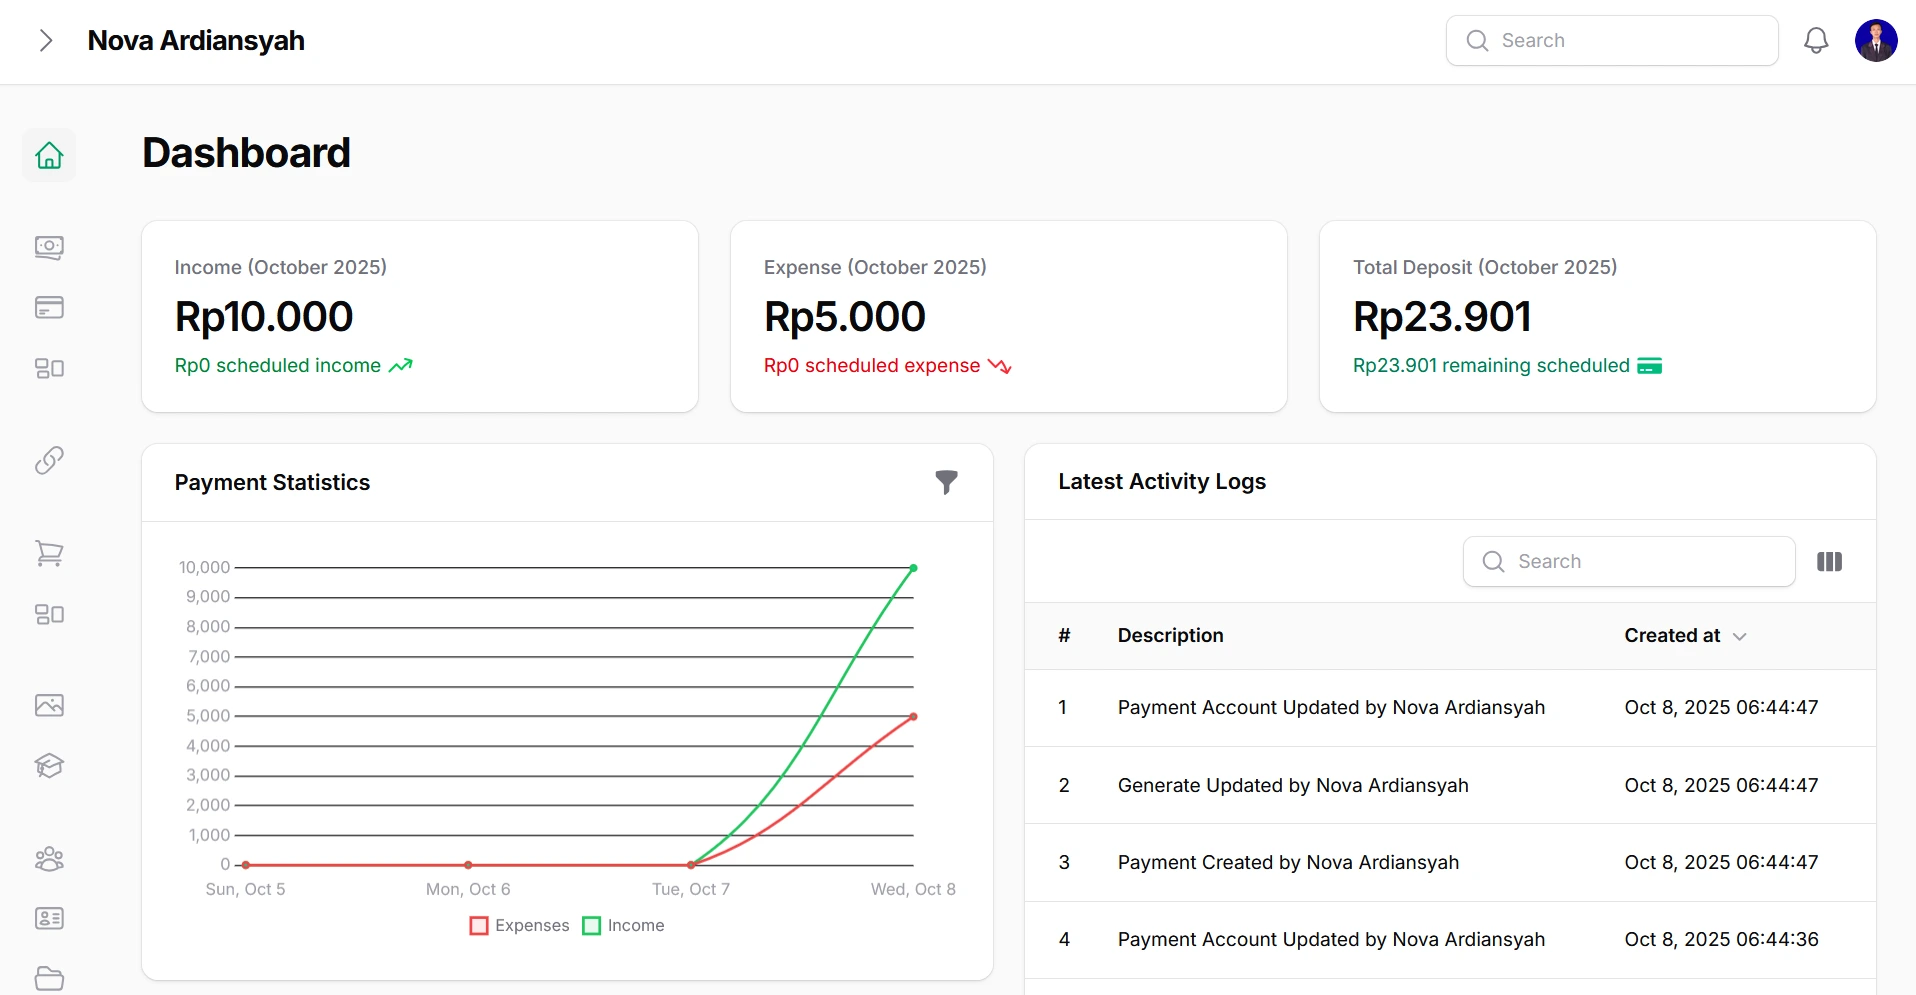
Task: Click the credit card sidebar icon
Action: click(x=49, y=307)
